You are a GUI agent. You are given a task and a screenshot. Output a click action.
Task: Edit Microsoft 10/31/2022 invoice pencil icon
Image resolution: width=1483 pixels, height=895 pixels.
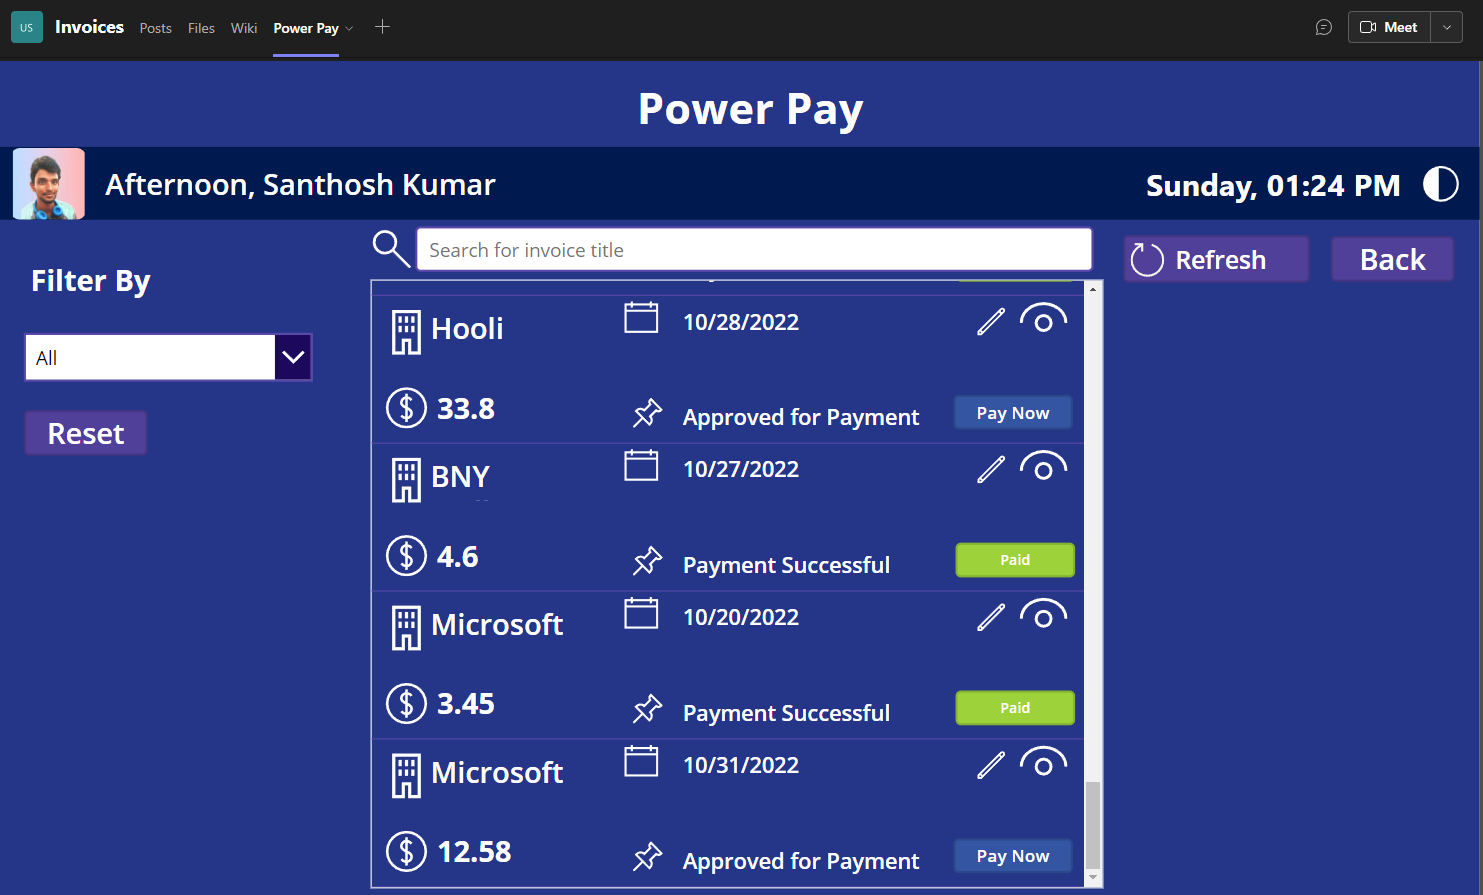pos(991,765)
